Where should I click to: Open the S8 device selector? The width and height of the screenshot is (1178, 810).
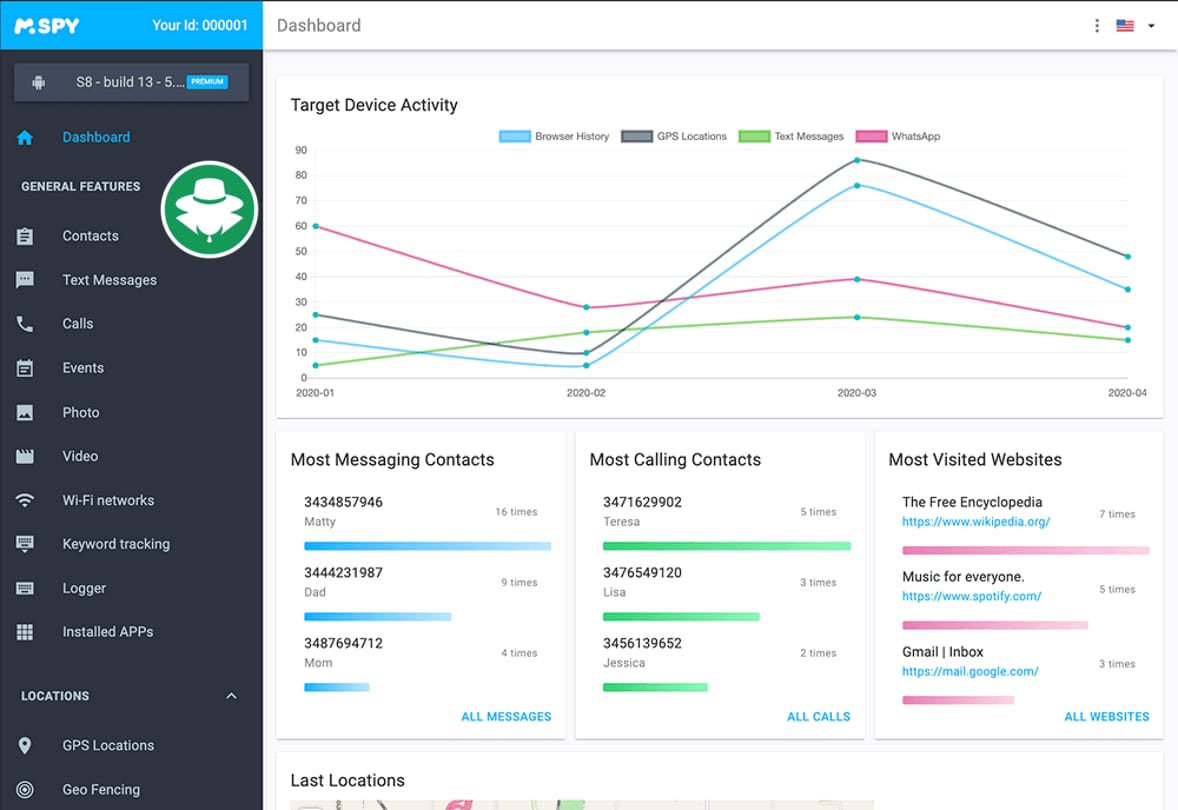point(131,82)
